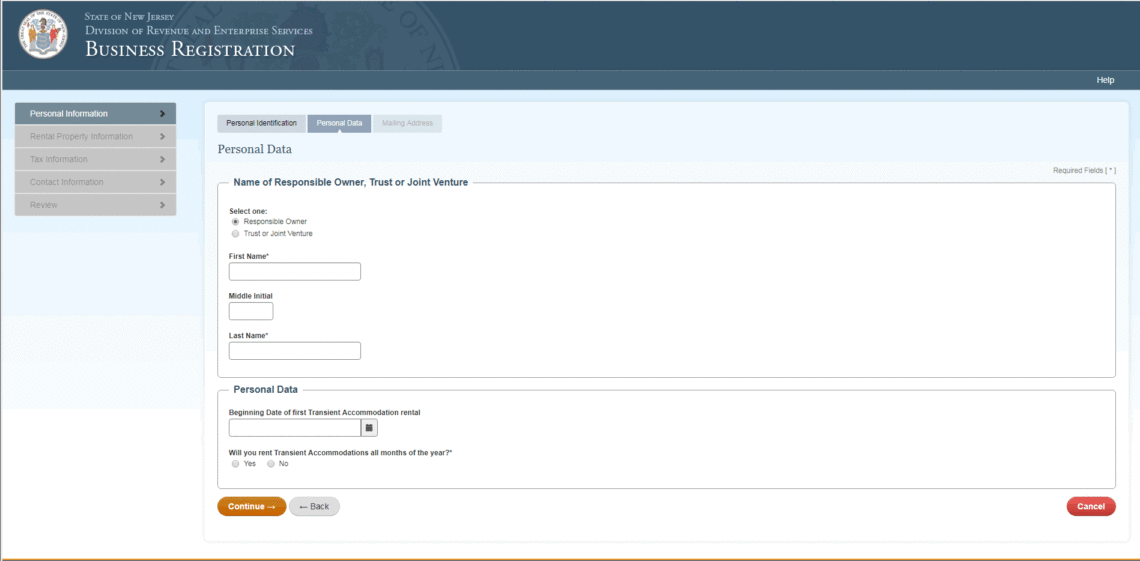The image size is (1140, 561).
Task: Click the red Cancel button
Action: (1090, 507)
